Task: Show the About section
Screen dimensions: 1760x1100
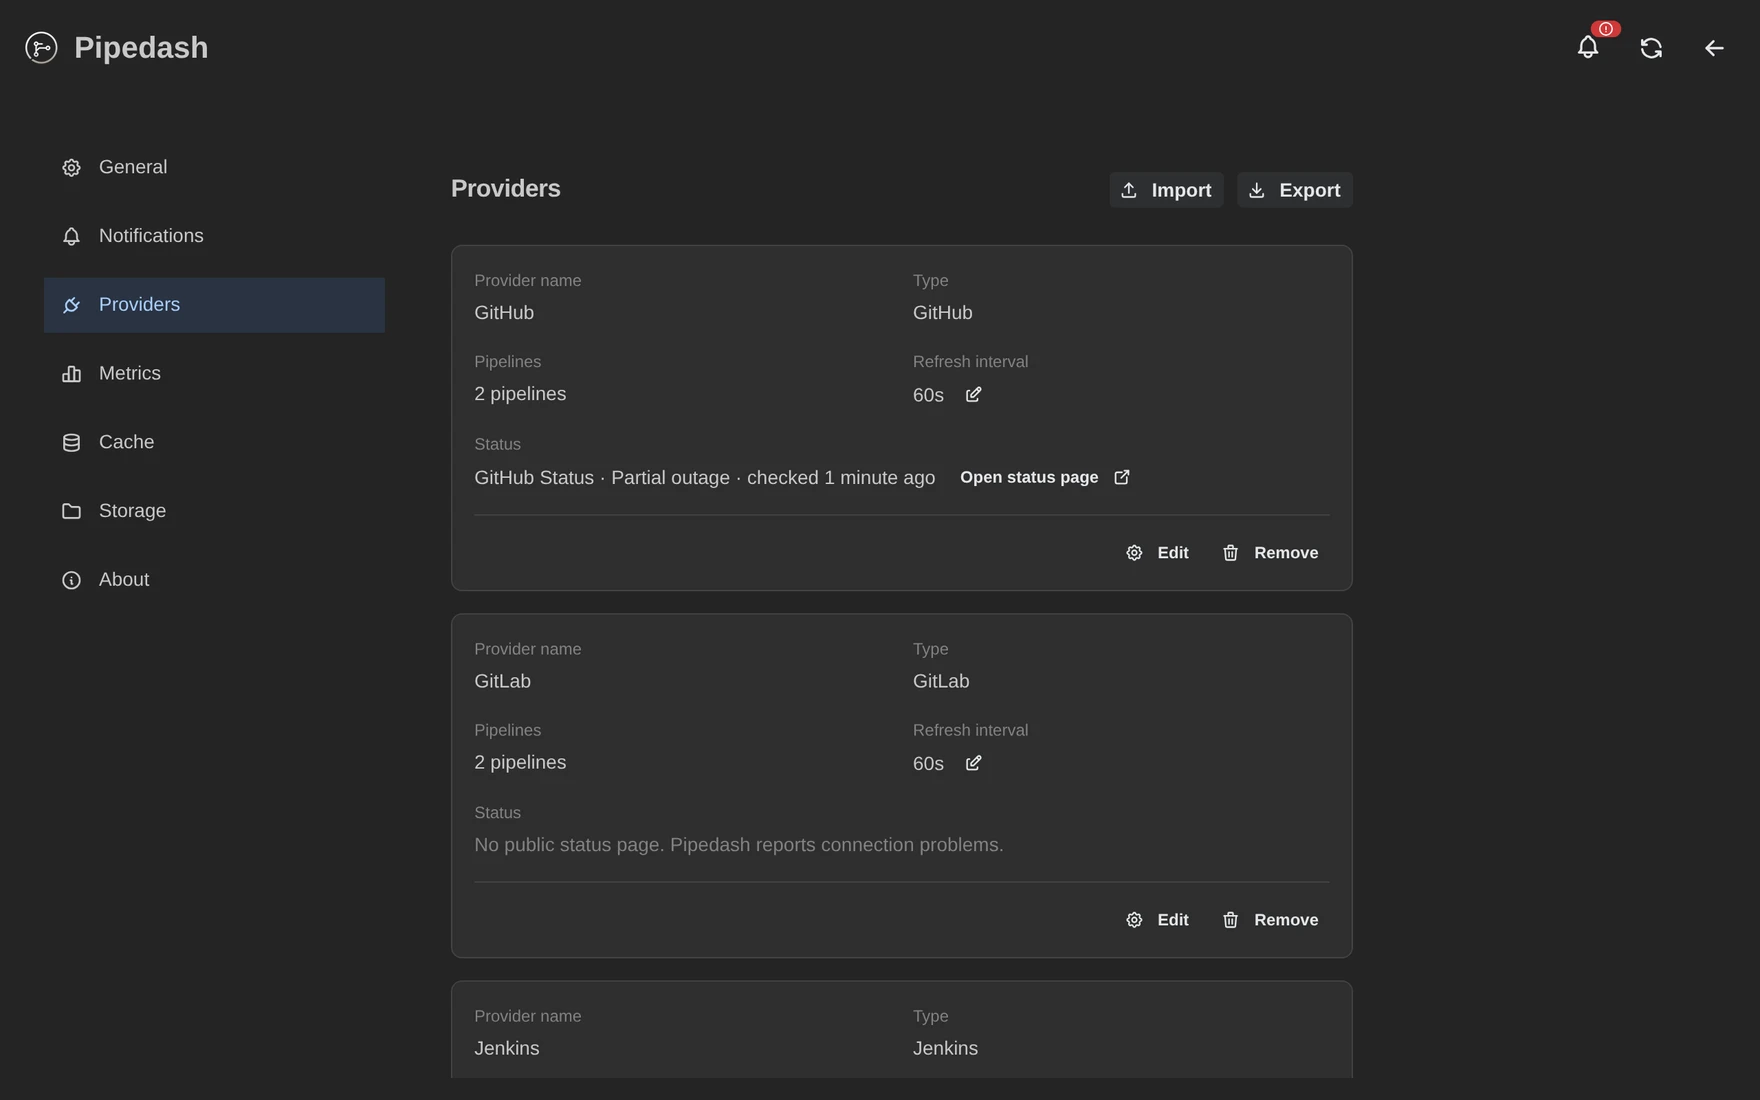Action: [214, 580]
